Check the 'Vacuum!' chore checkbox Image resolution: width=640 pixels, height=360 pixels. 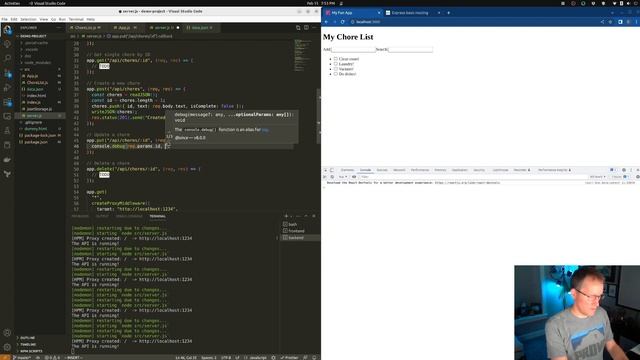tap(336, 69)
